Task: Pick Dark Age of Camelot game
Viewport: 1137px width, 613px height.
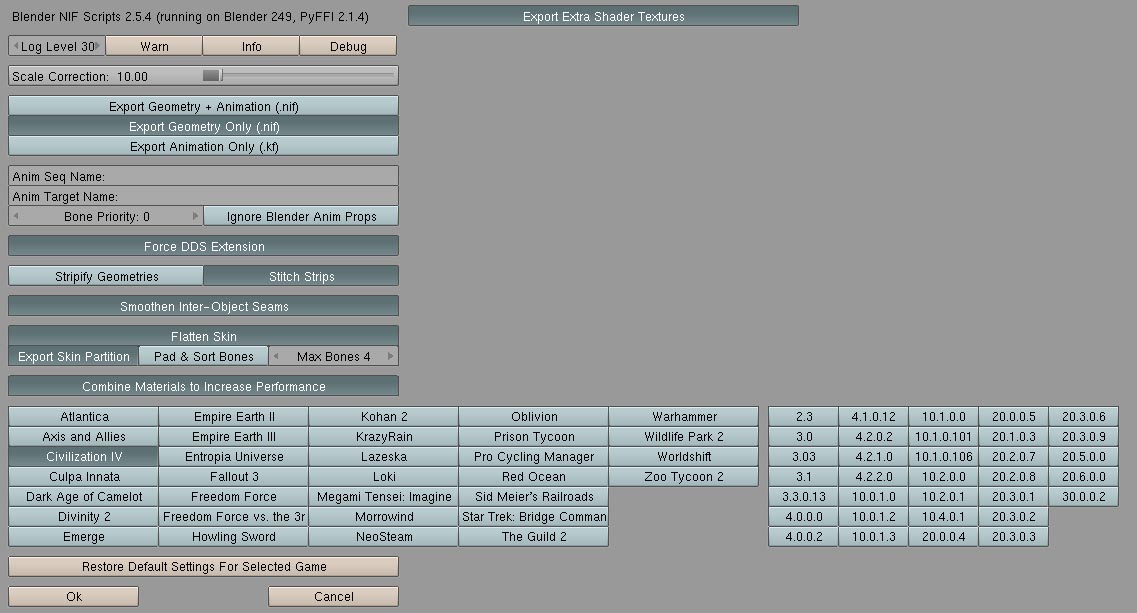Action: pyautogui.click(x=83, y=496)
